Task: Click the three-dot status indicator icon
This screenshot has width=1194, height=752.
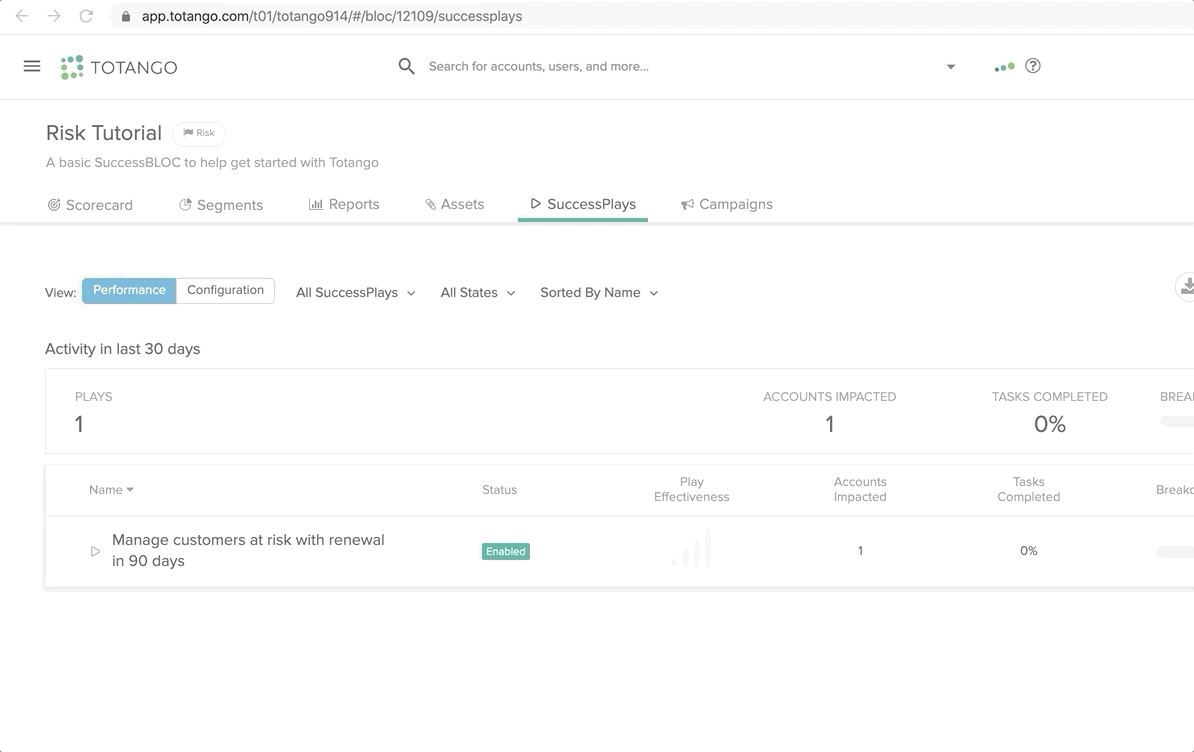Action: [1004, 67]
